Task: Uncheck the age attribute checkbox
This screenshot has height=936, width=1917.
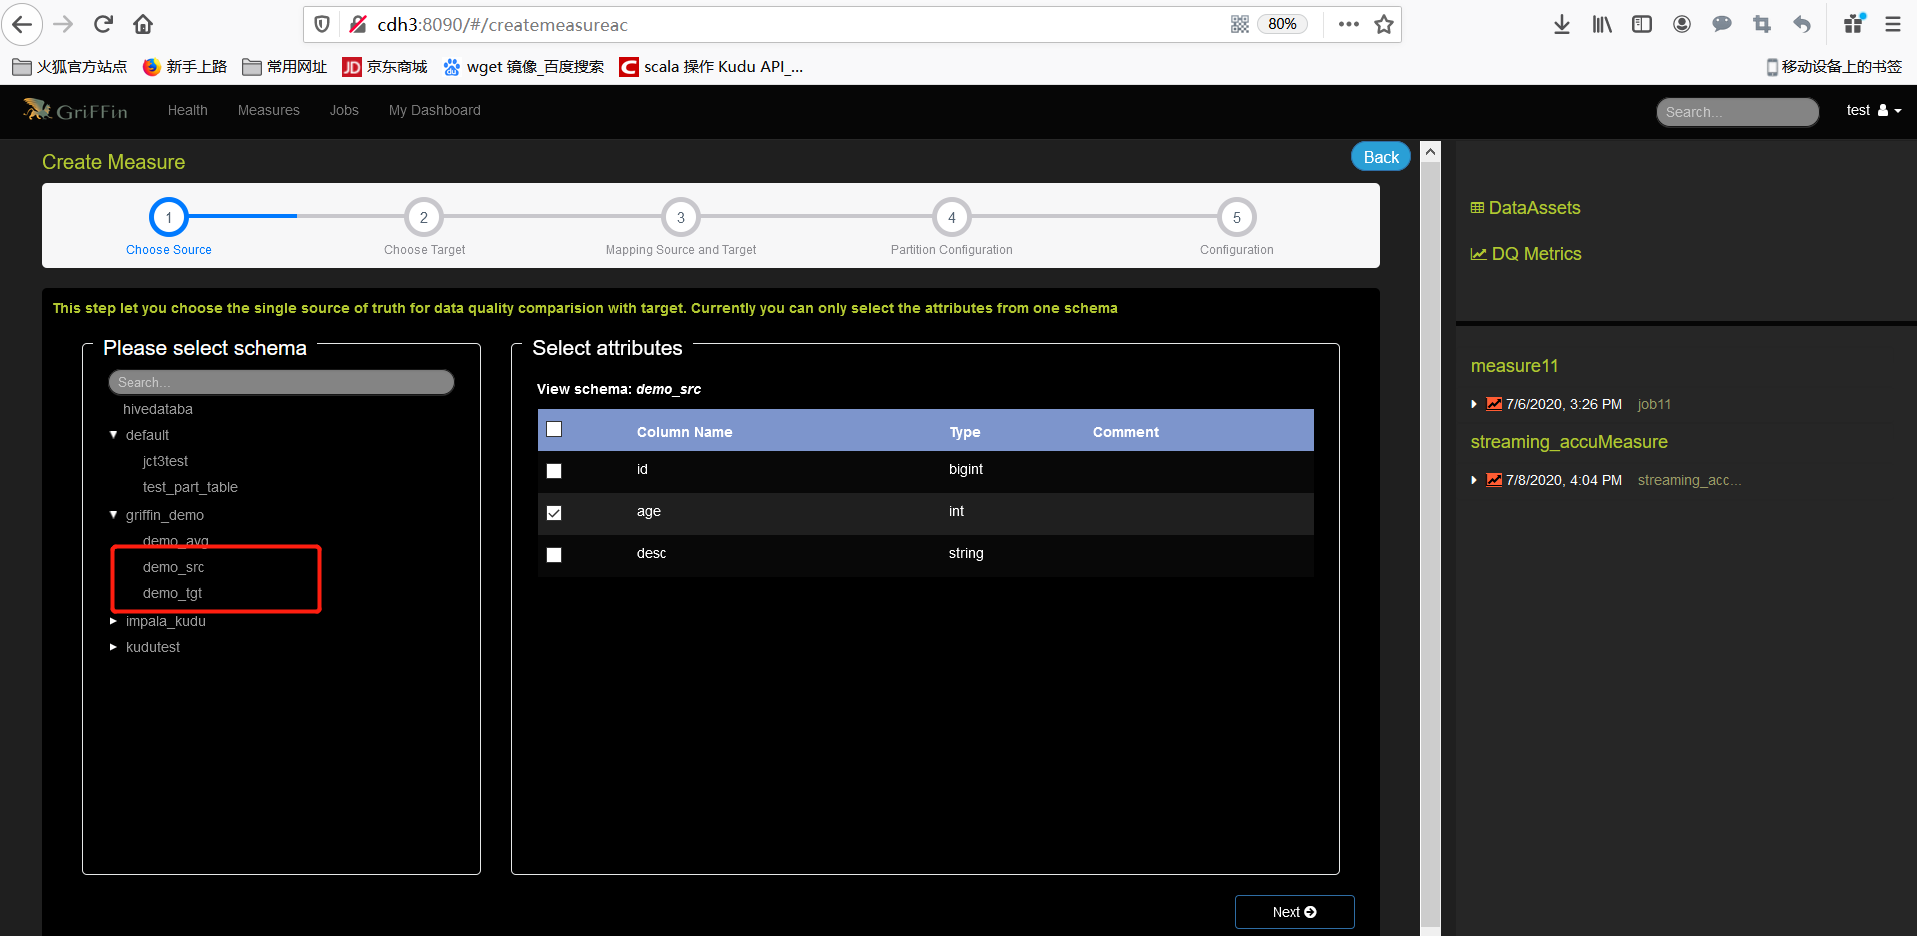Action: (x=554, y=512)
